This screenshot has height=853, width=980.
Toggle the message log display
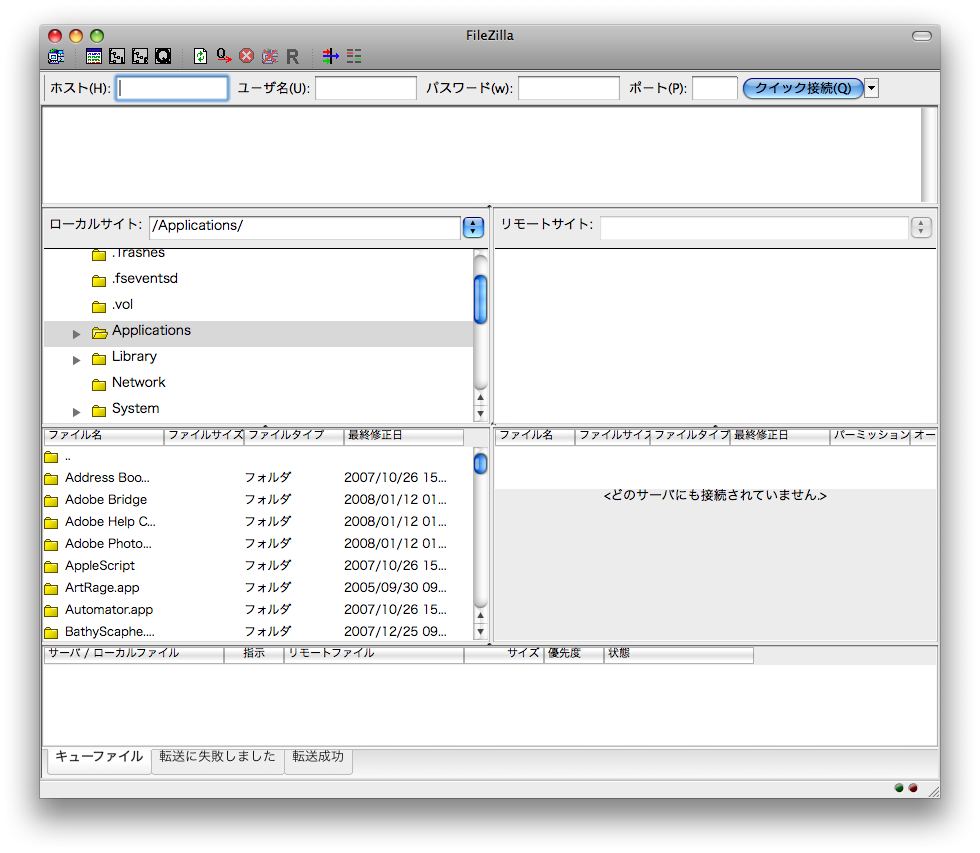tap(94, 56)
